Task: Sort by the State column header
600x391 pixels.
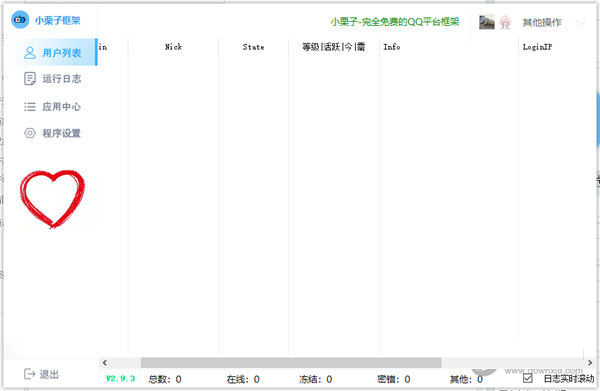Action: click(253, 47)
